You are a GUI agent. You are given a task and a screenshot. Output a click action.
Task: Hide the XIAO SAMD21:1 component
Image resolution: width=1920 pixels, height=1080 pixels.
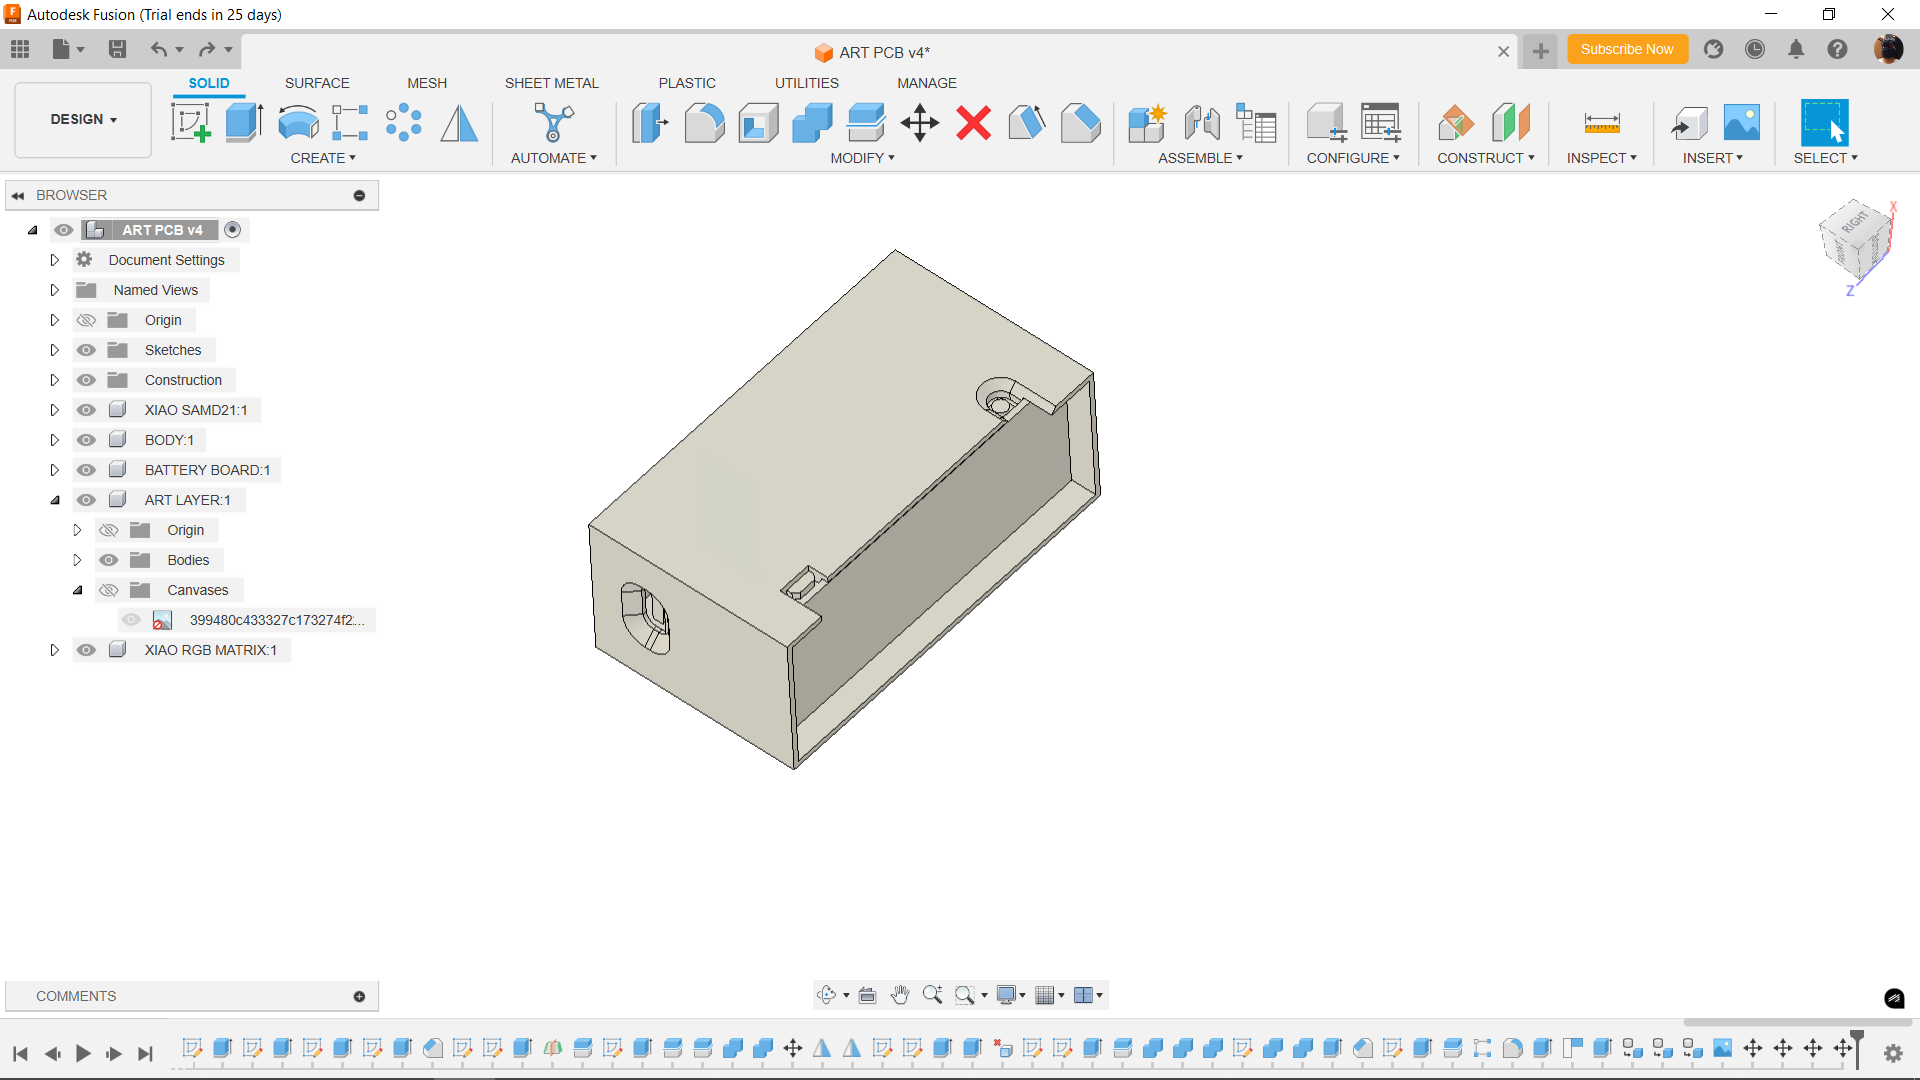pyautogui.click(x=86, y=410)
